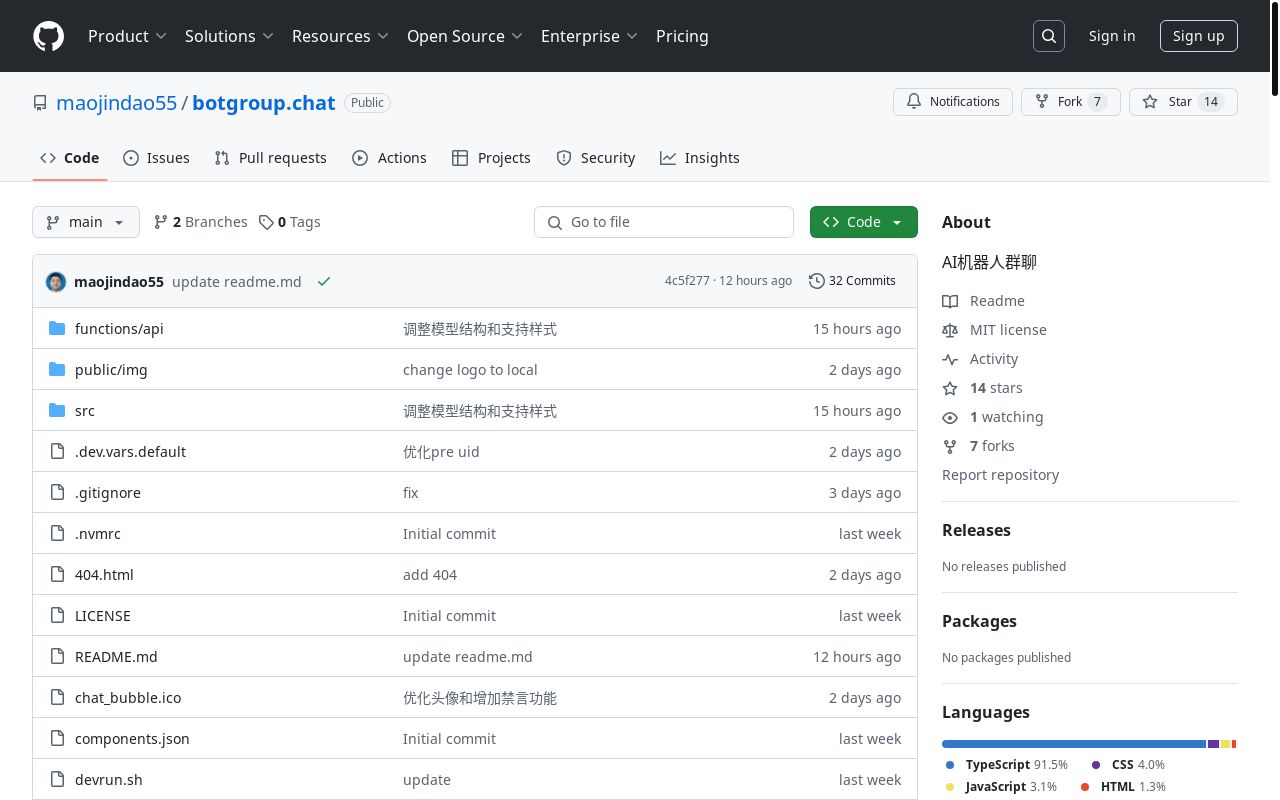Open the main branch selector
Image resolution: width=1280 pixels, height=800 pixels.
click(85, 222)
